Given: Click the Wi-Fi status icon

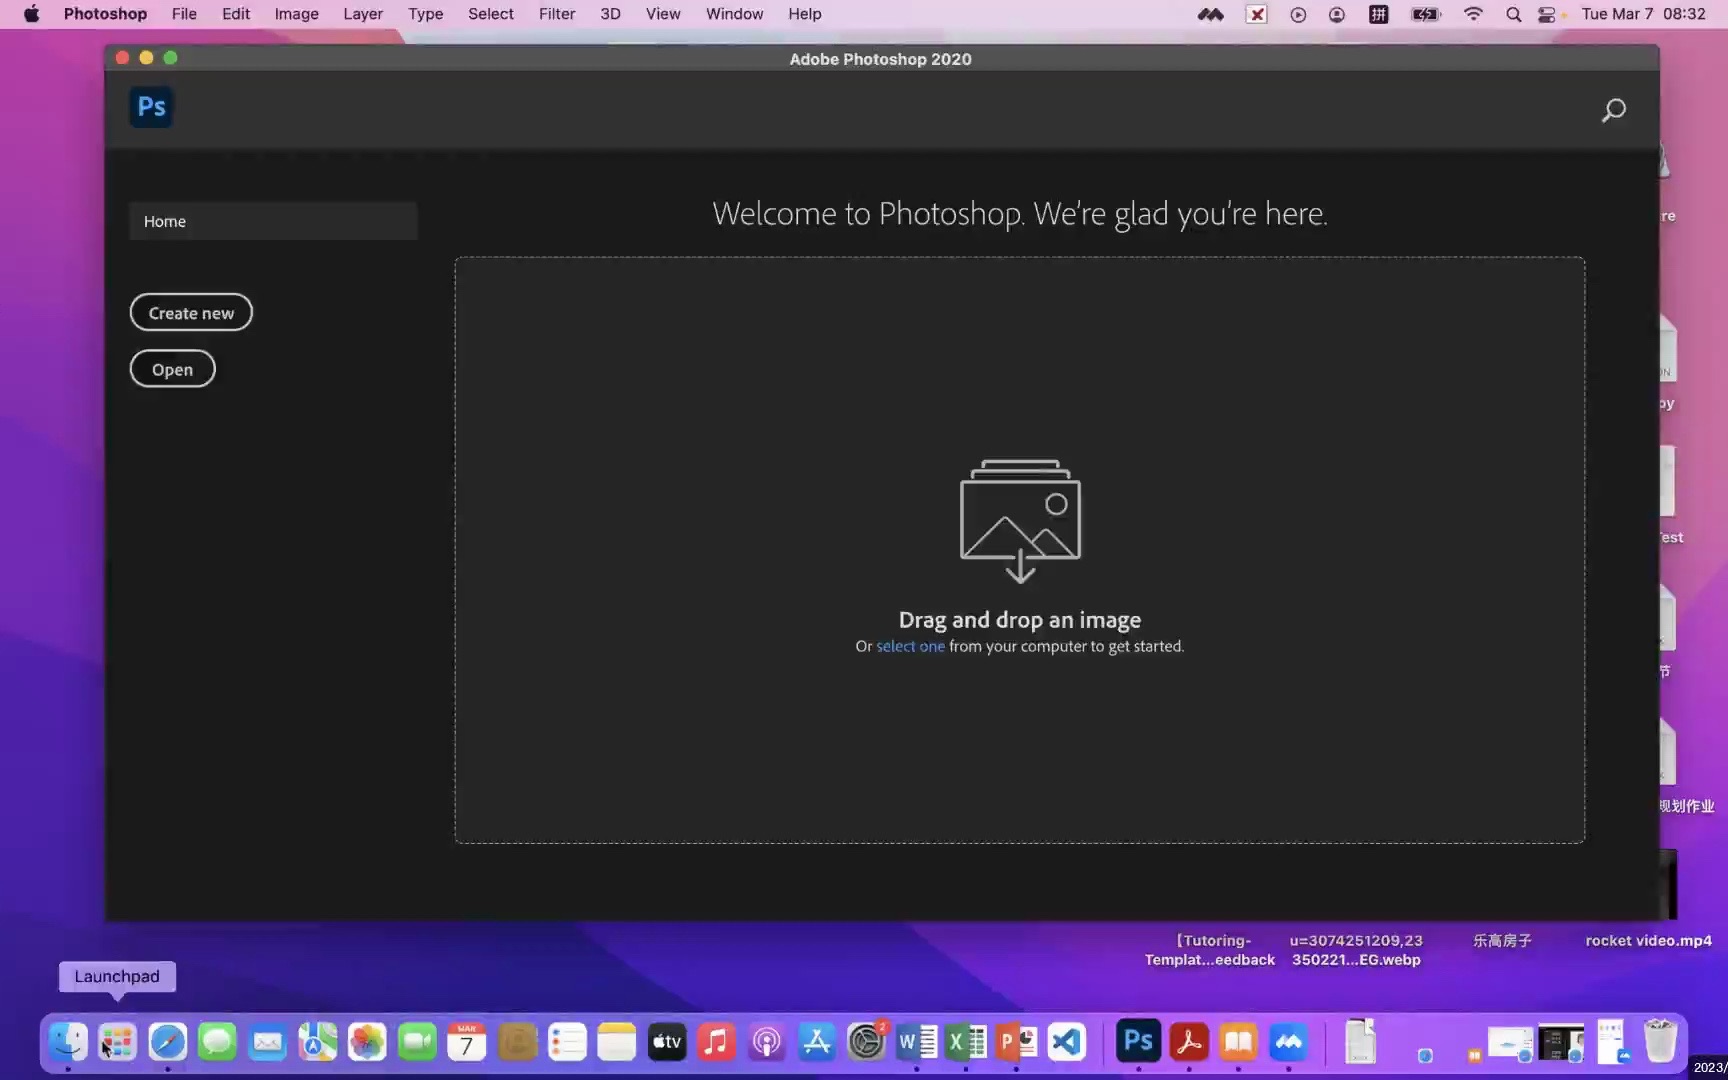Looking at the screenshot, I should pyautogui.click(x=1473, y=14).
